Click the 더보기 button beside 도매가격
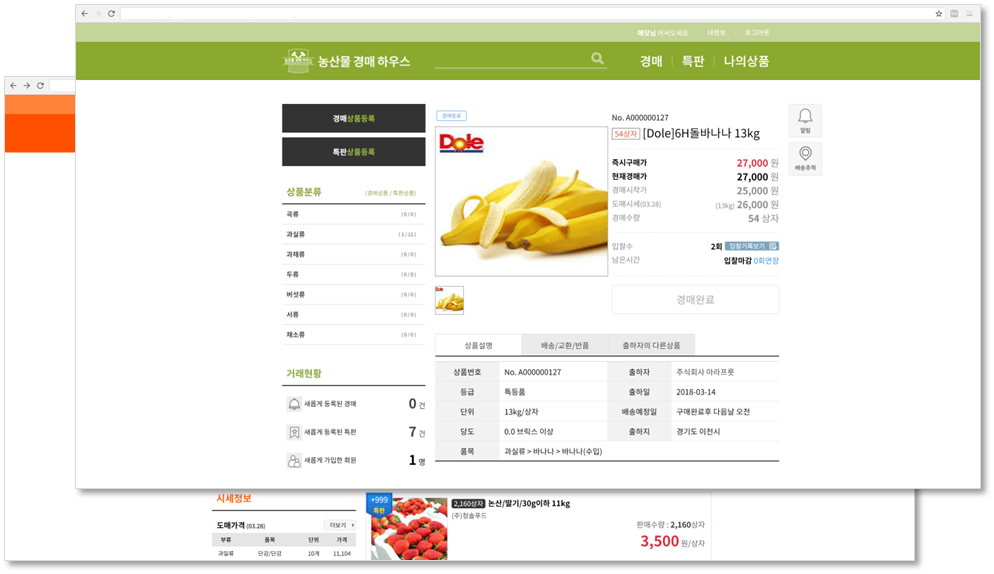Viewport: 994px width, 574px height. click(340, 525)
